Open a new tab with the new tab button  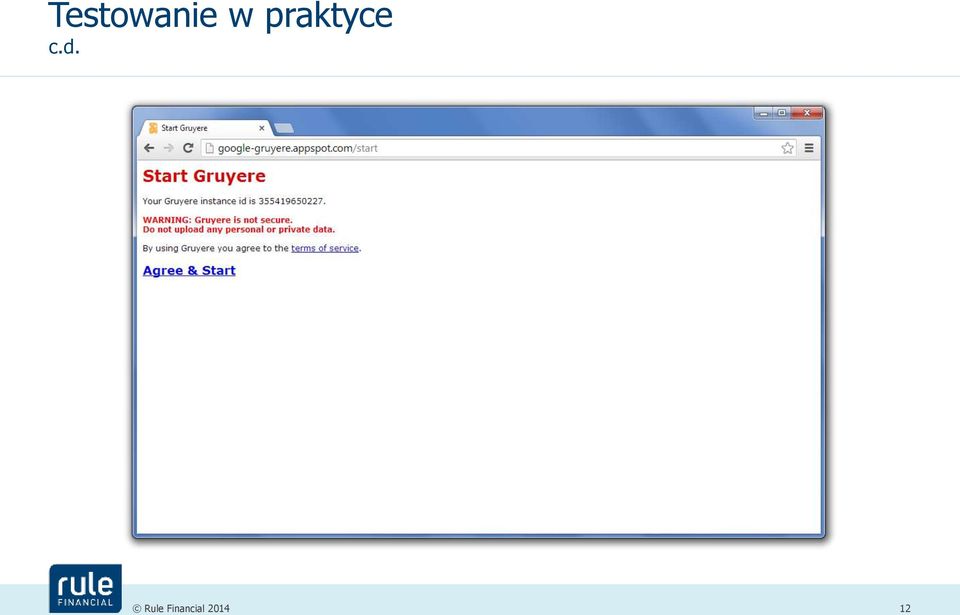[283, 128]
